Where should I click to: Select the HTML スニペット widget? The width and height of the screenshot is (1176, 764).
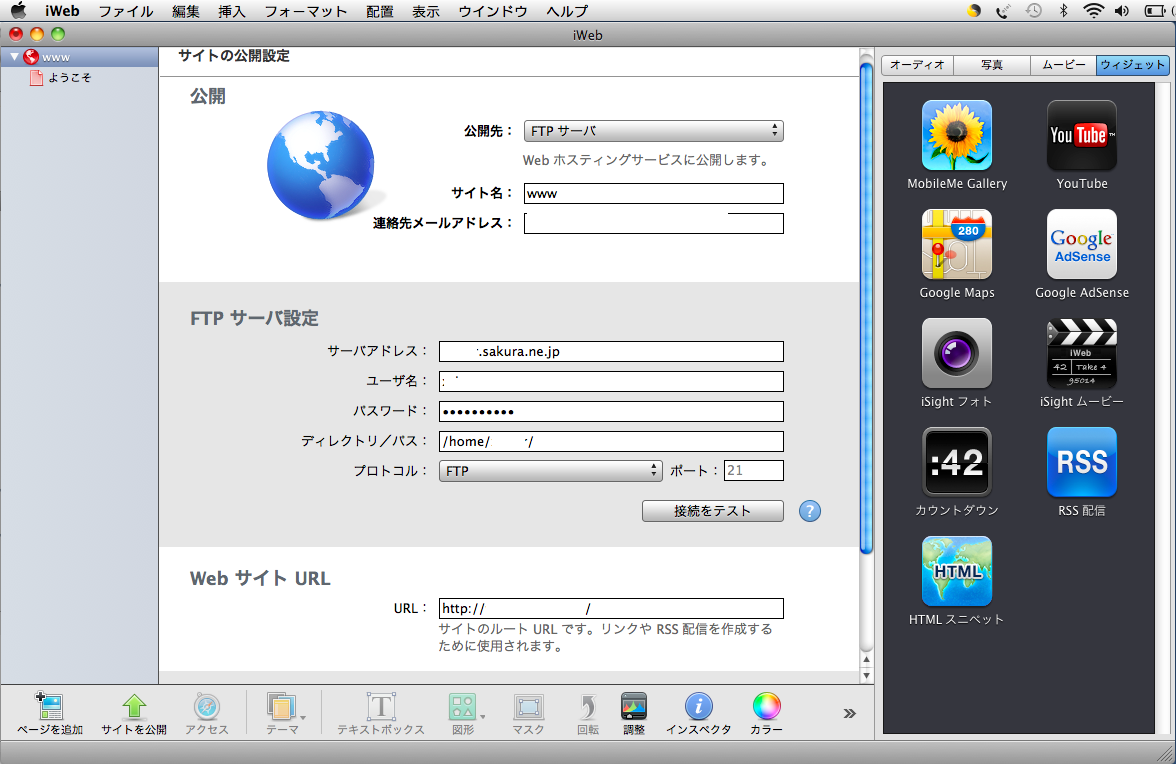956,571
